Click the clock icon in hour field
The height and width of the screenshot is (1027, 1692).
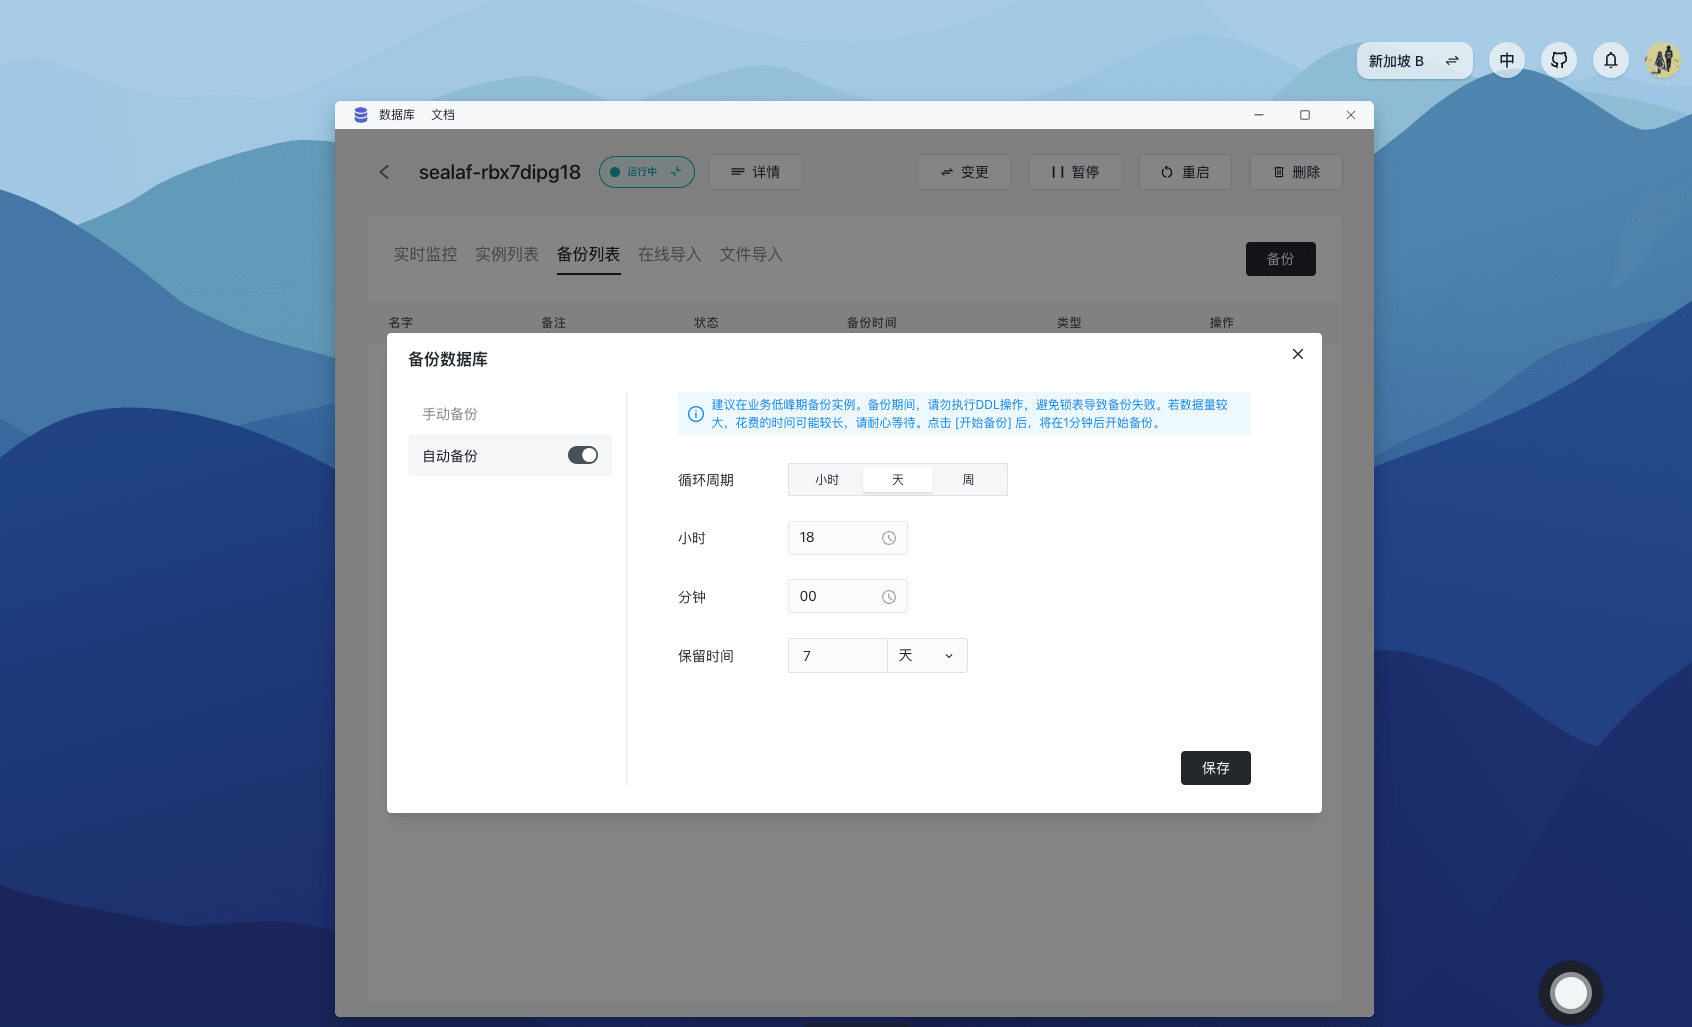889,538
